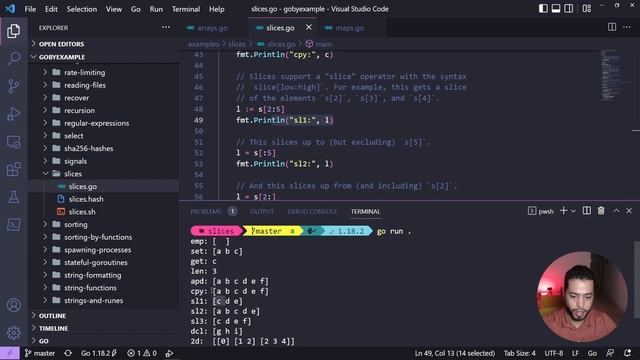Screen dimensions: 640x360
Task: Click the Explorer more actions ellipsis
Action: [166, 27]
